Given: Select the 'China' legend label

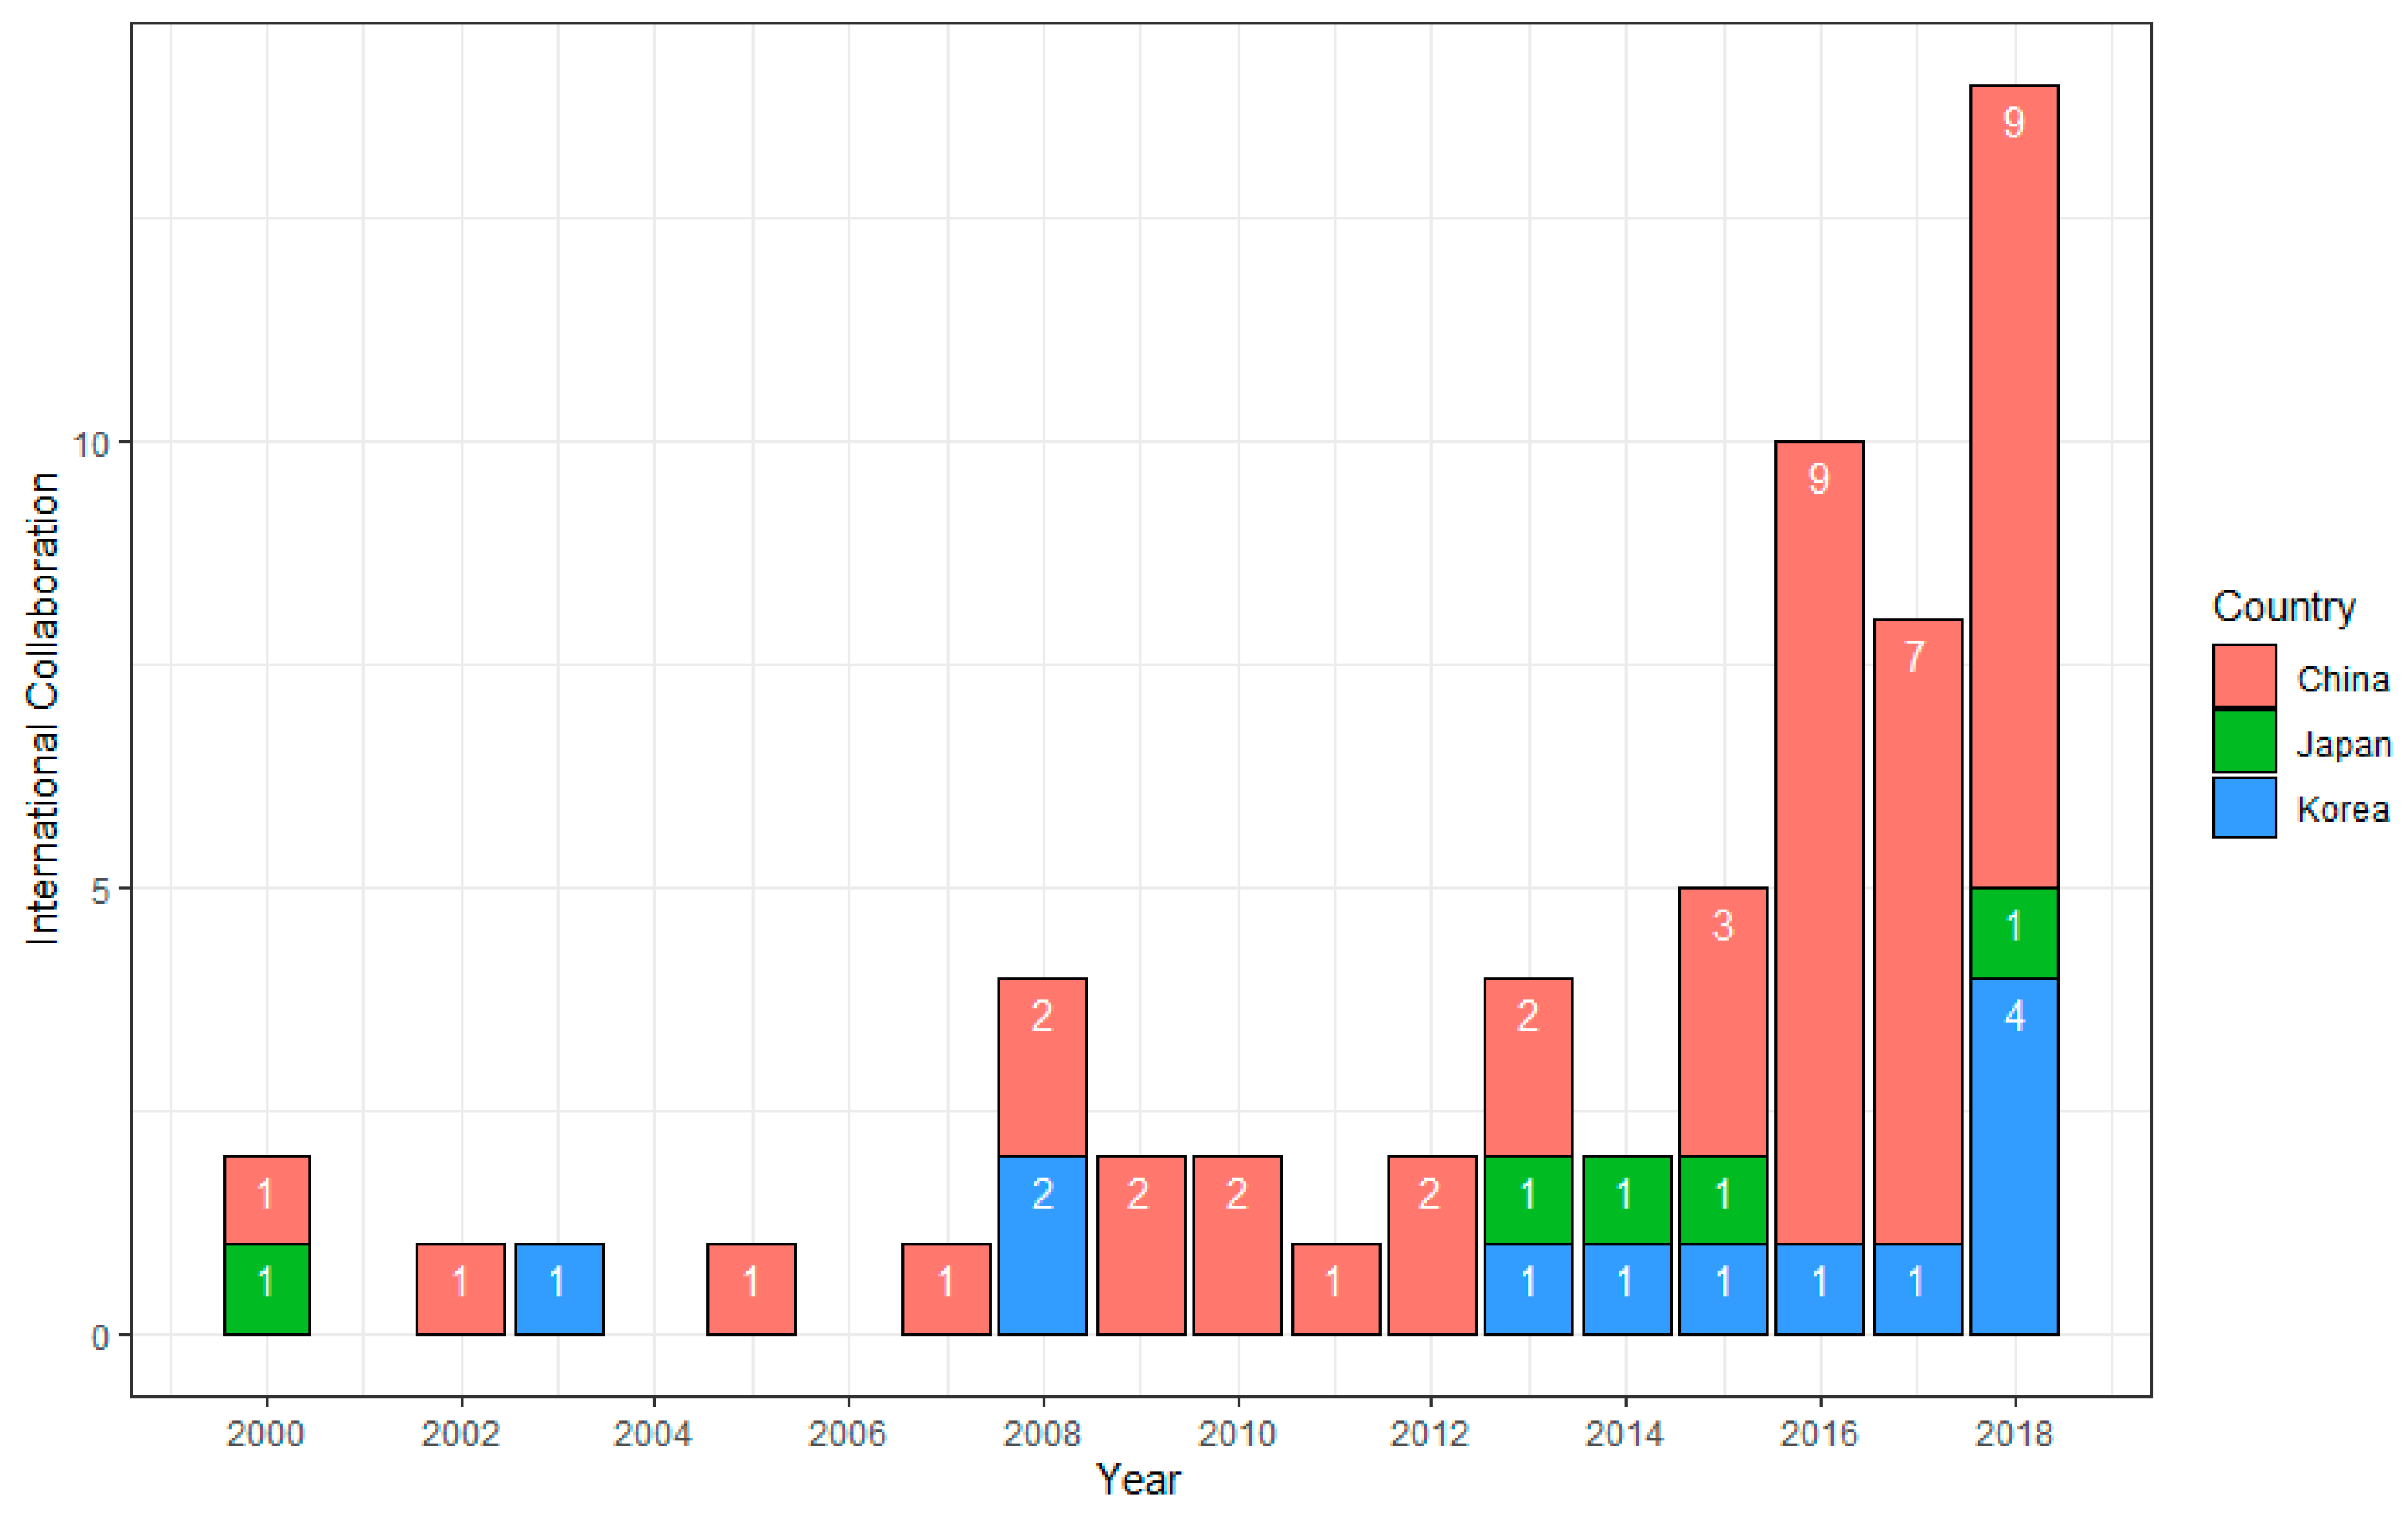Looking at the screenshot, I should (2343, 679).
